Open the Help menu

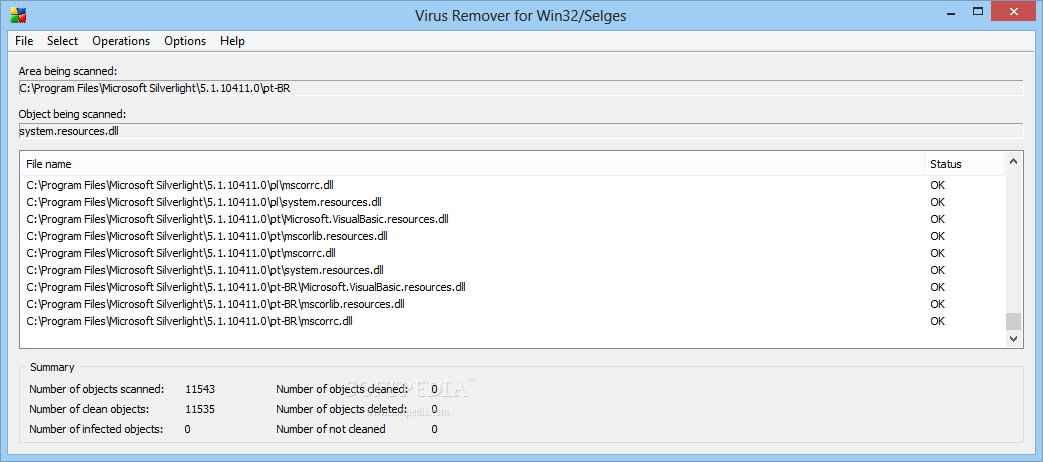[x=232, y=41]
